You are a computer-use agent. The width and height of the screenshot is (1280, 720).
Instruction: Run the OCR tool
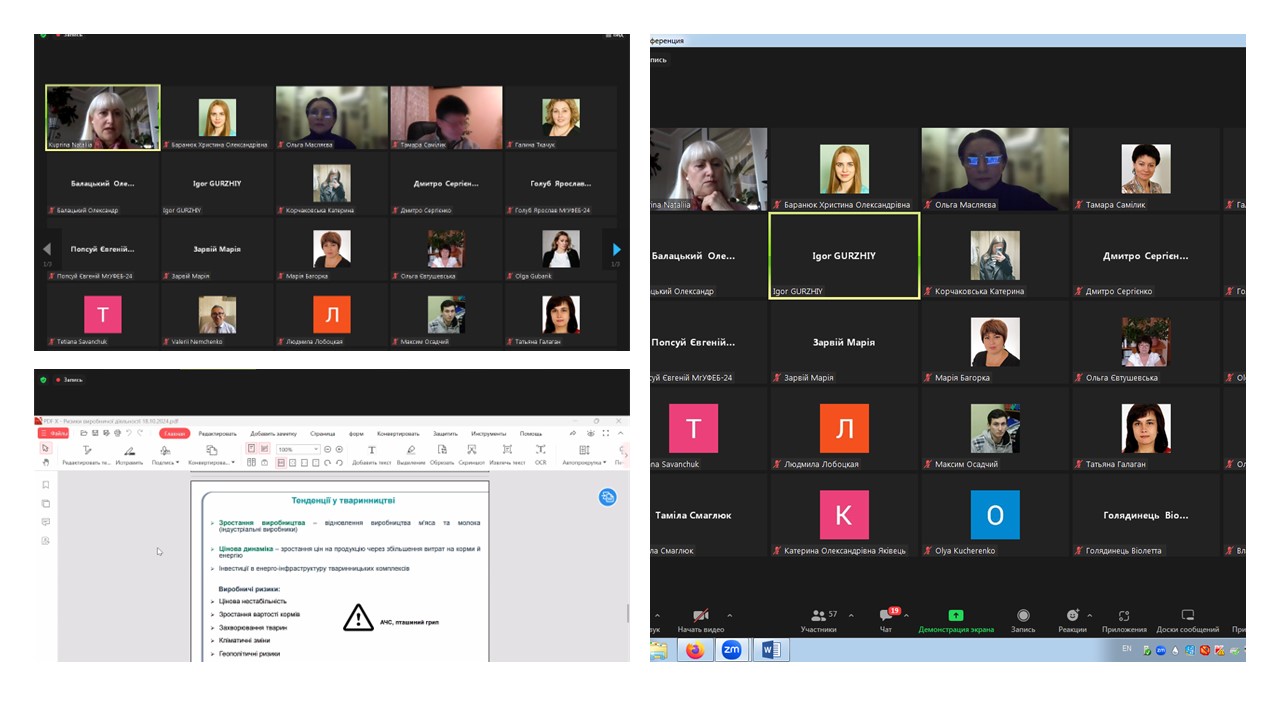tap(541, 455)
